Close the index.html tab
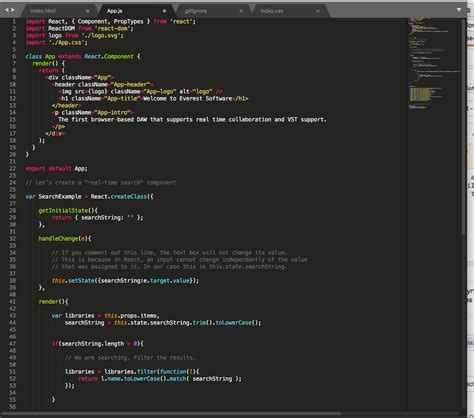 (x=88, y=11)
